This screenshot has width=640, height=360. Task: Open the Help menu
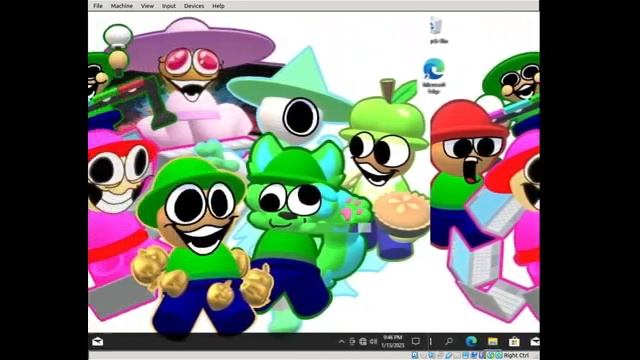click(x=218, y=6)
